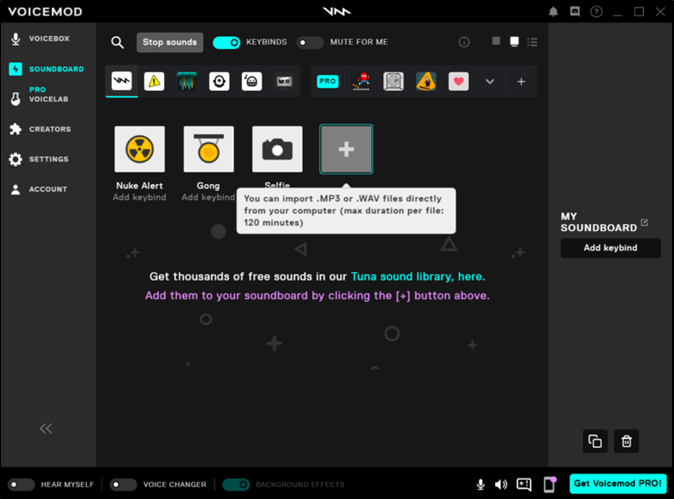
Task: Select the heart favorites soundboard category
Action: pyautogui.click(x=458, y=82)
